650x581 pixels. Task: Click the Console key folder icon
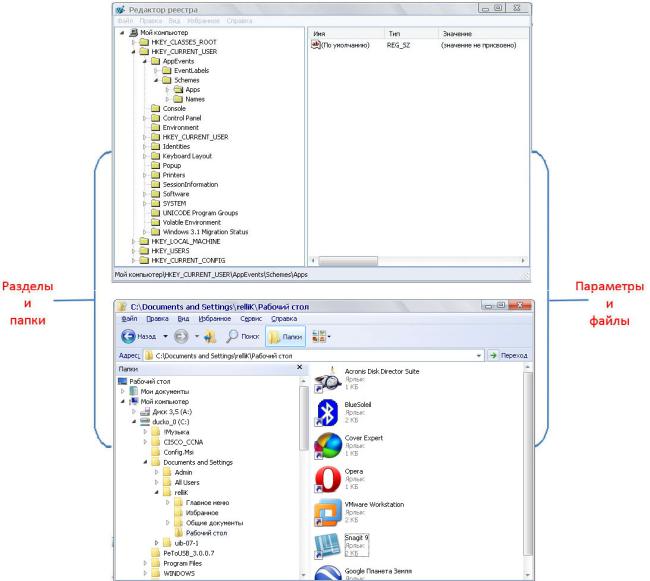pyautogui.click(x=156, y=109)
